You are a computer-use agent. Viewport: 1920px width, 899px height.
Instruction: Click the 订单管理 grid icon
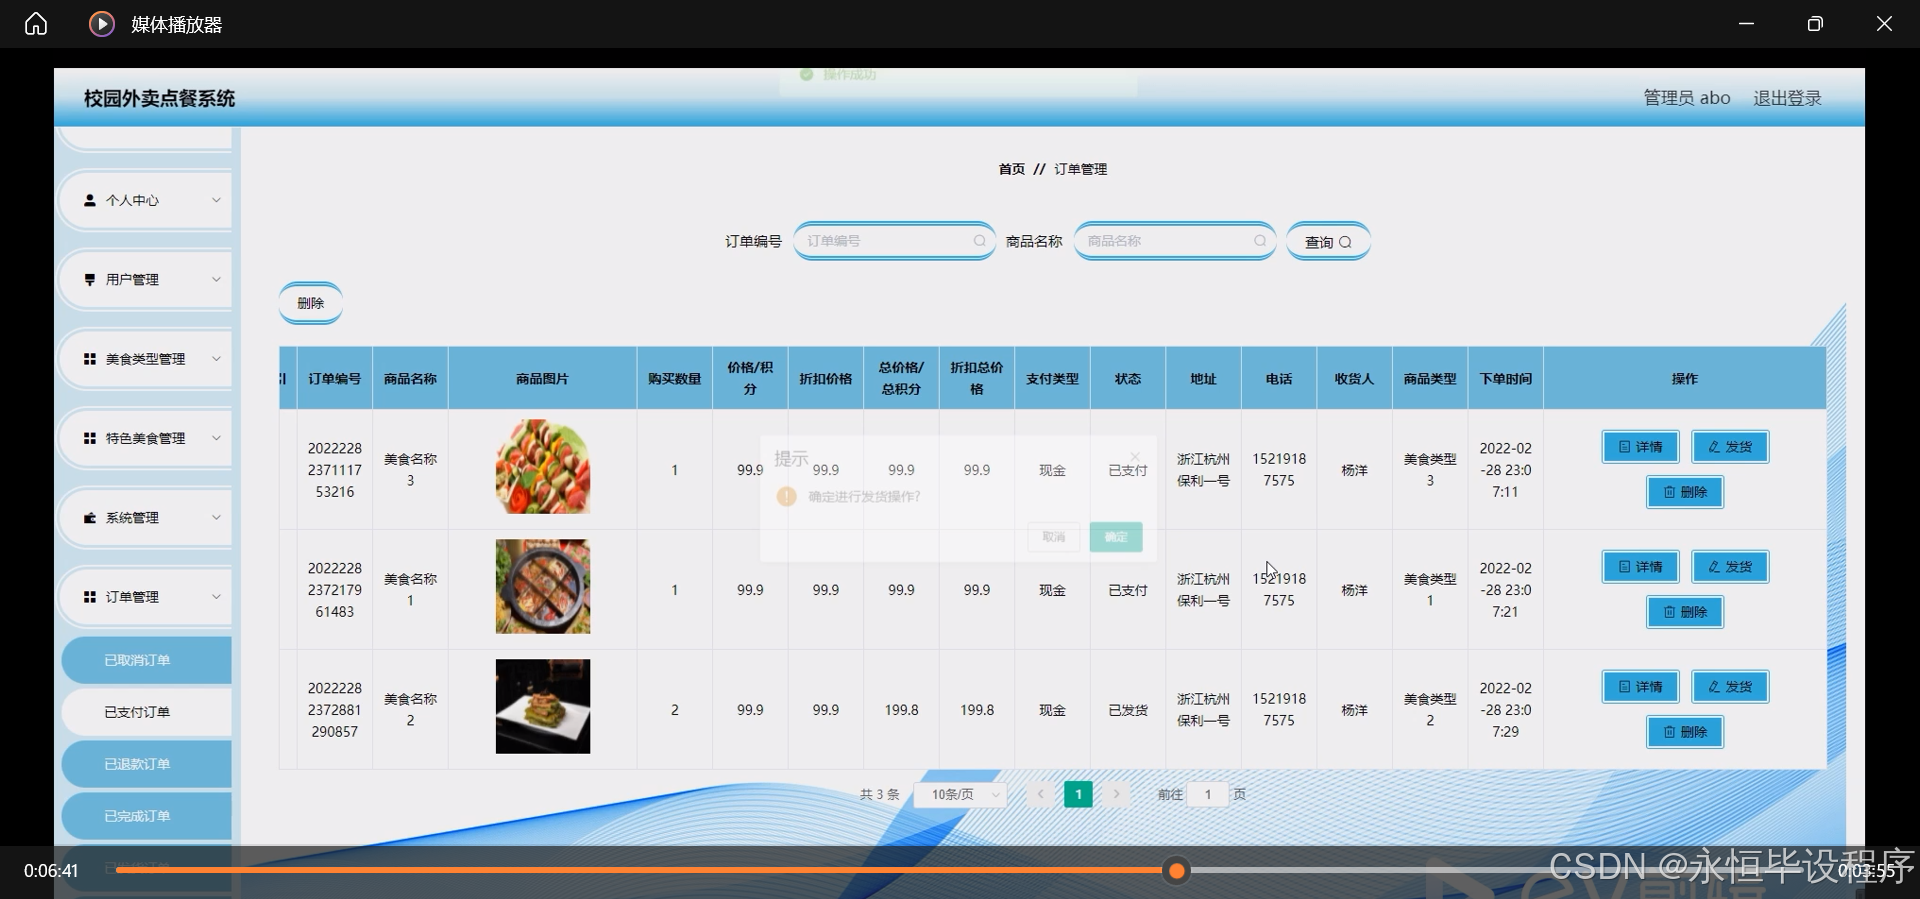pos(90,597)
